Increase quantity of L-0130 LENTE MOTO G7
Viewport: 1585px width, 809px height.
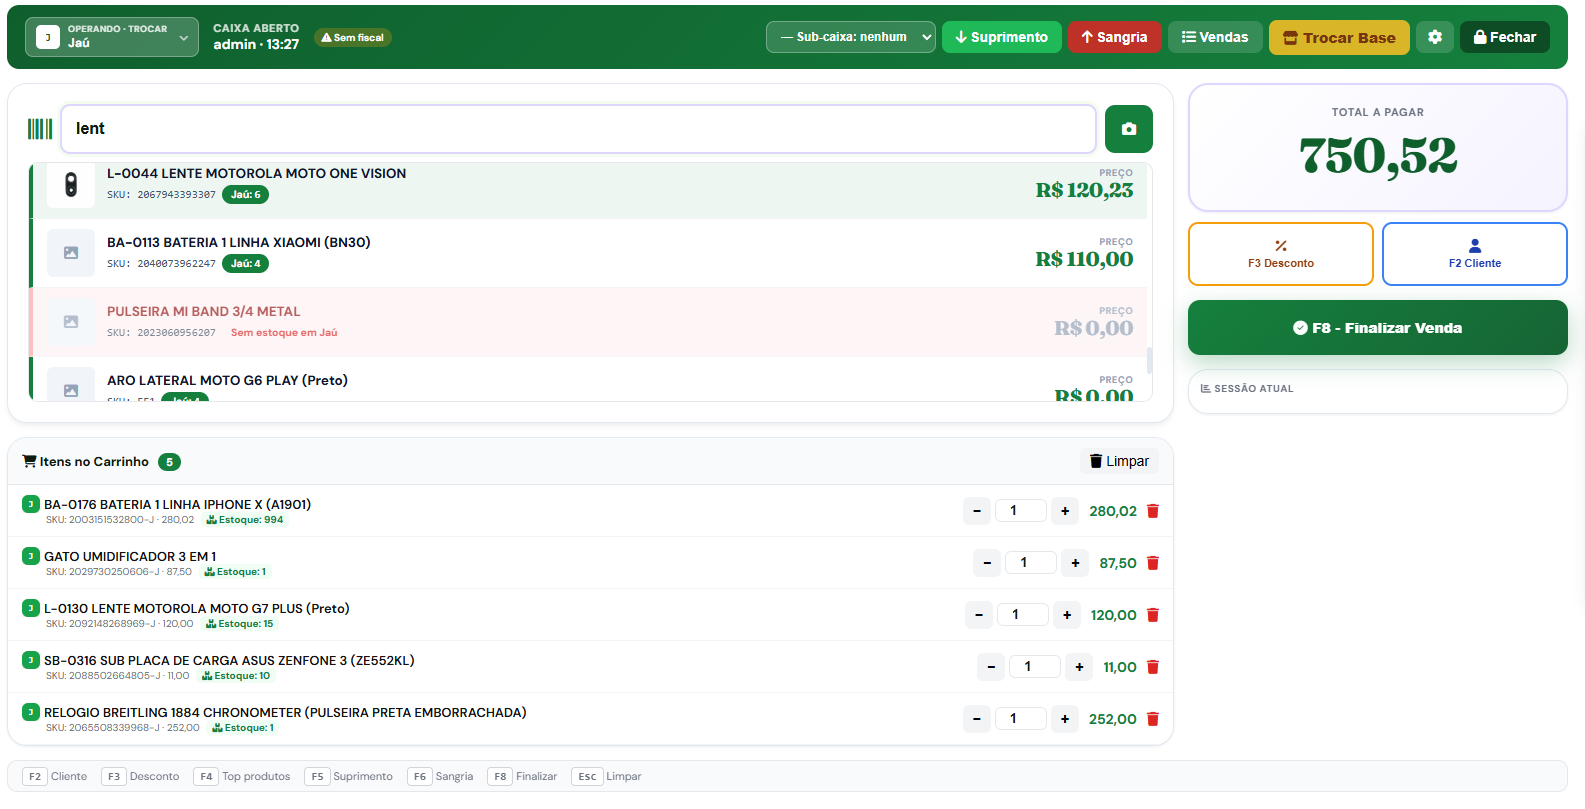coord(1067,615)
